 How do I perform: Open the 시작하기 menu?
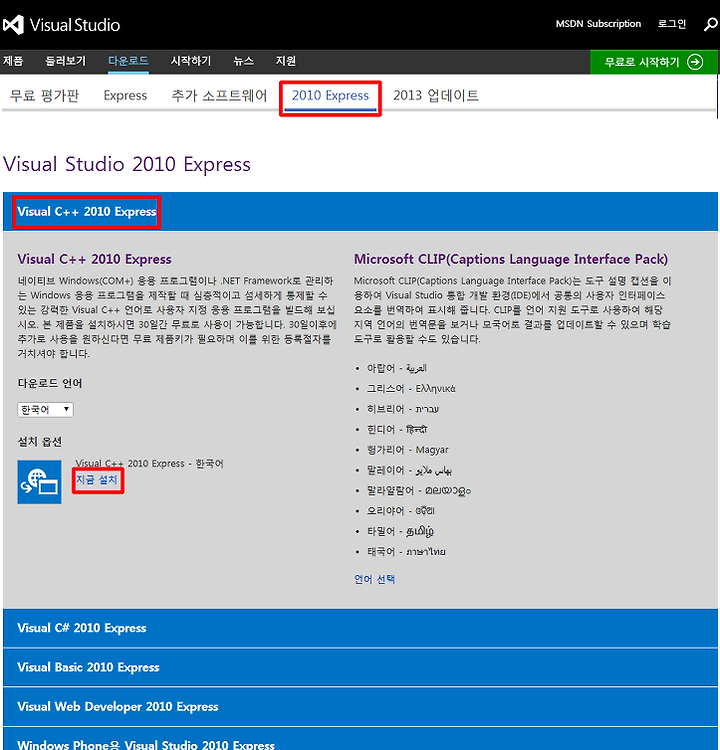(190, 61)
